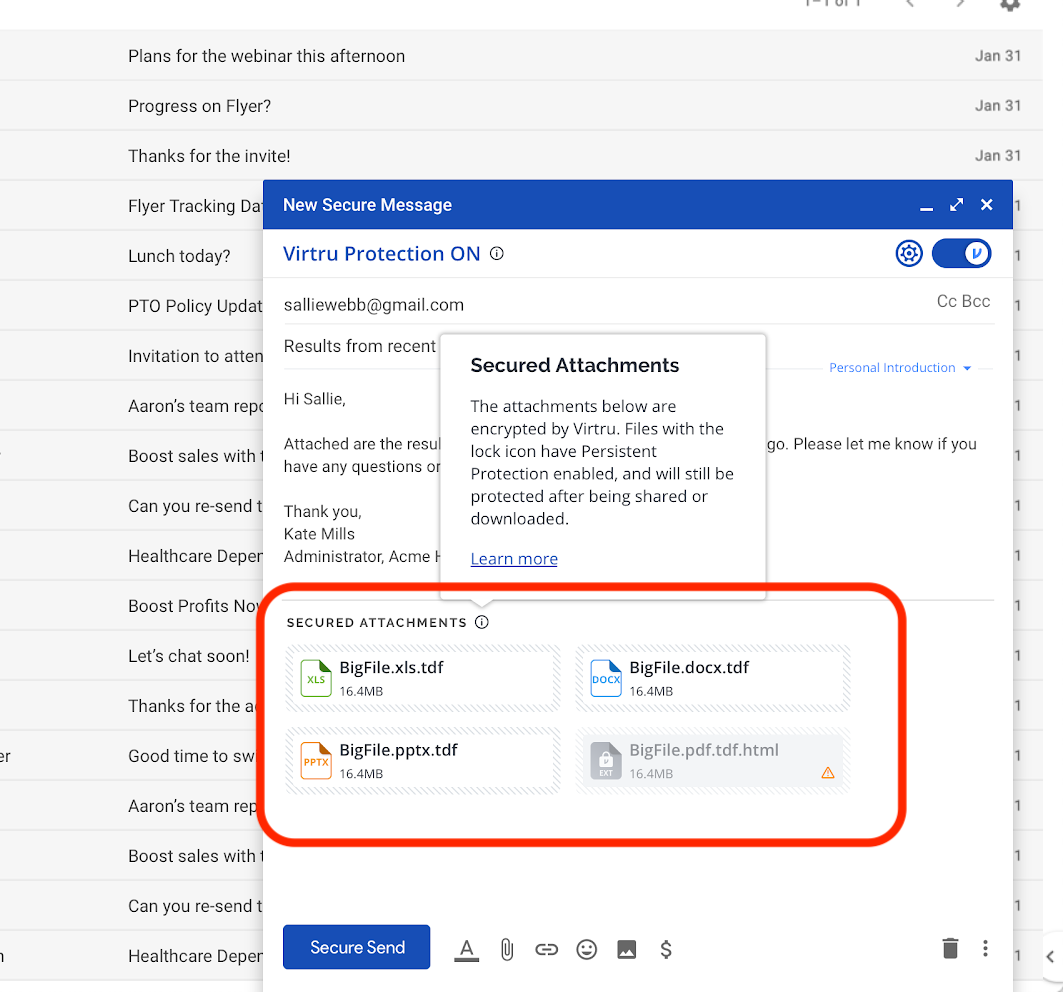Select BigFile.xls.tdf attachment

coord(423,678)
